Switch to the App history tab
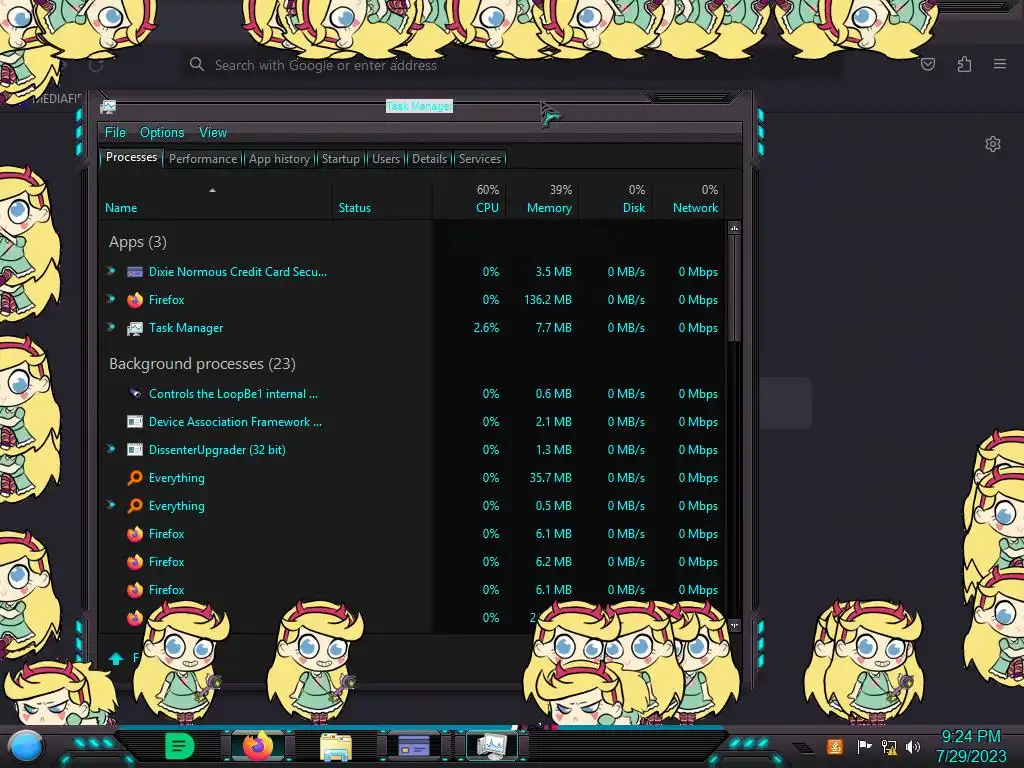 279,159
